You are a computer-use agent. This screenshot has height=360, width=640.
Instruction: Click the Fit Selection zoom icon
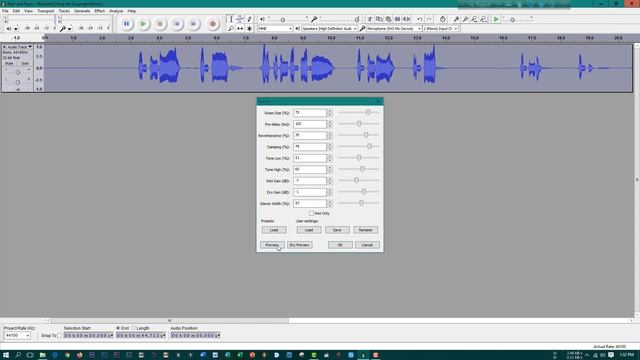tap(474, 19)
